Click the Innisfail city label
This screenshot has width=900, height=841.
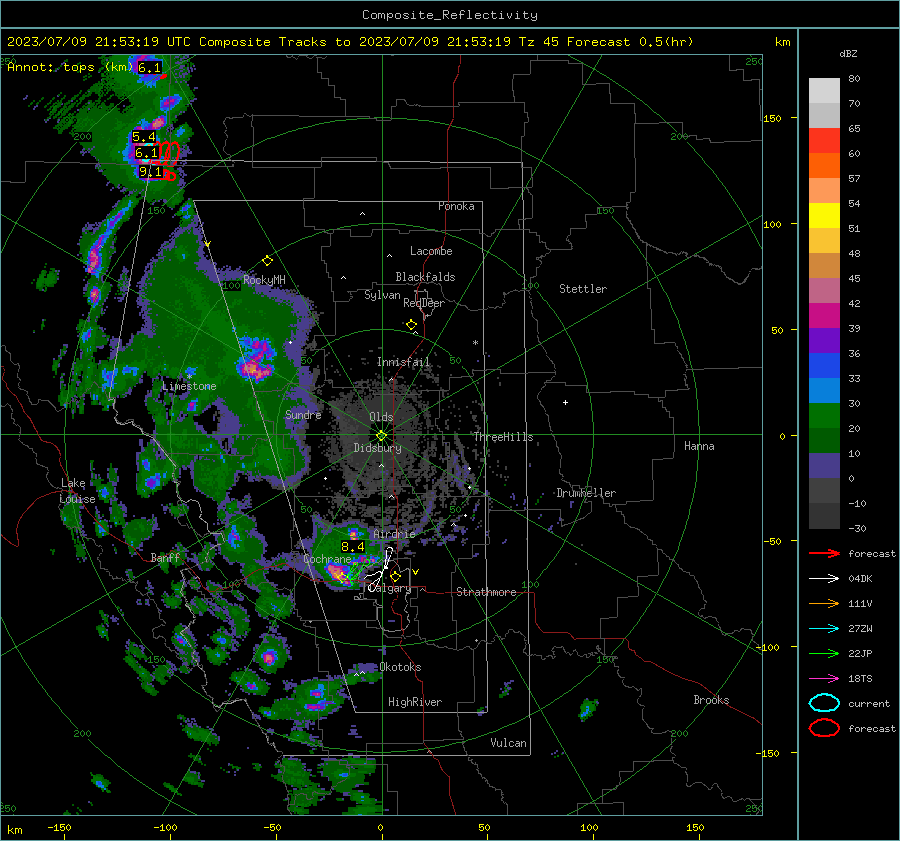(x=403, y=362)
